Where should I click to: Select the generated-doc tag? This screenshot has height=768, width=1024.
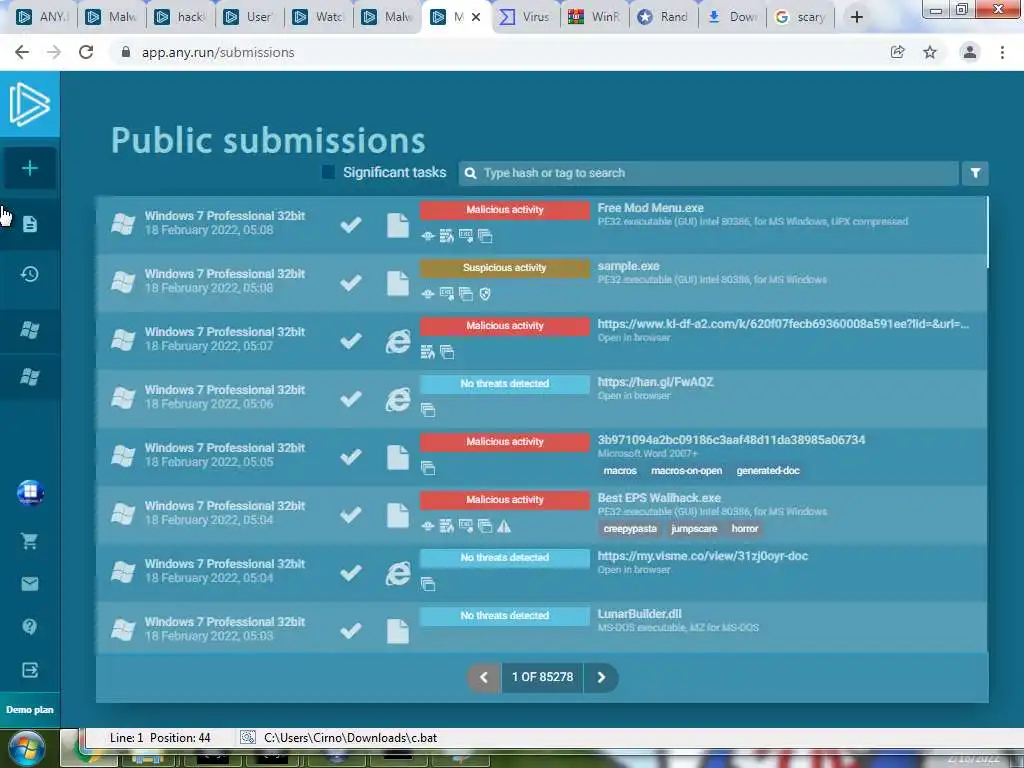pos(768,471)
